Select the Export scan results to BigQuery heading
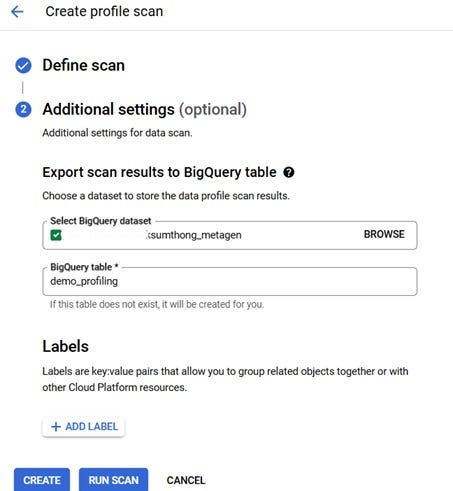 click(159, 172)
